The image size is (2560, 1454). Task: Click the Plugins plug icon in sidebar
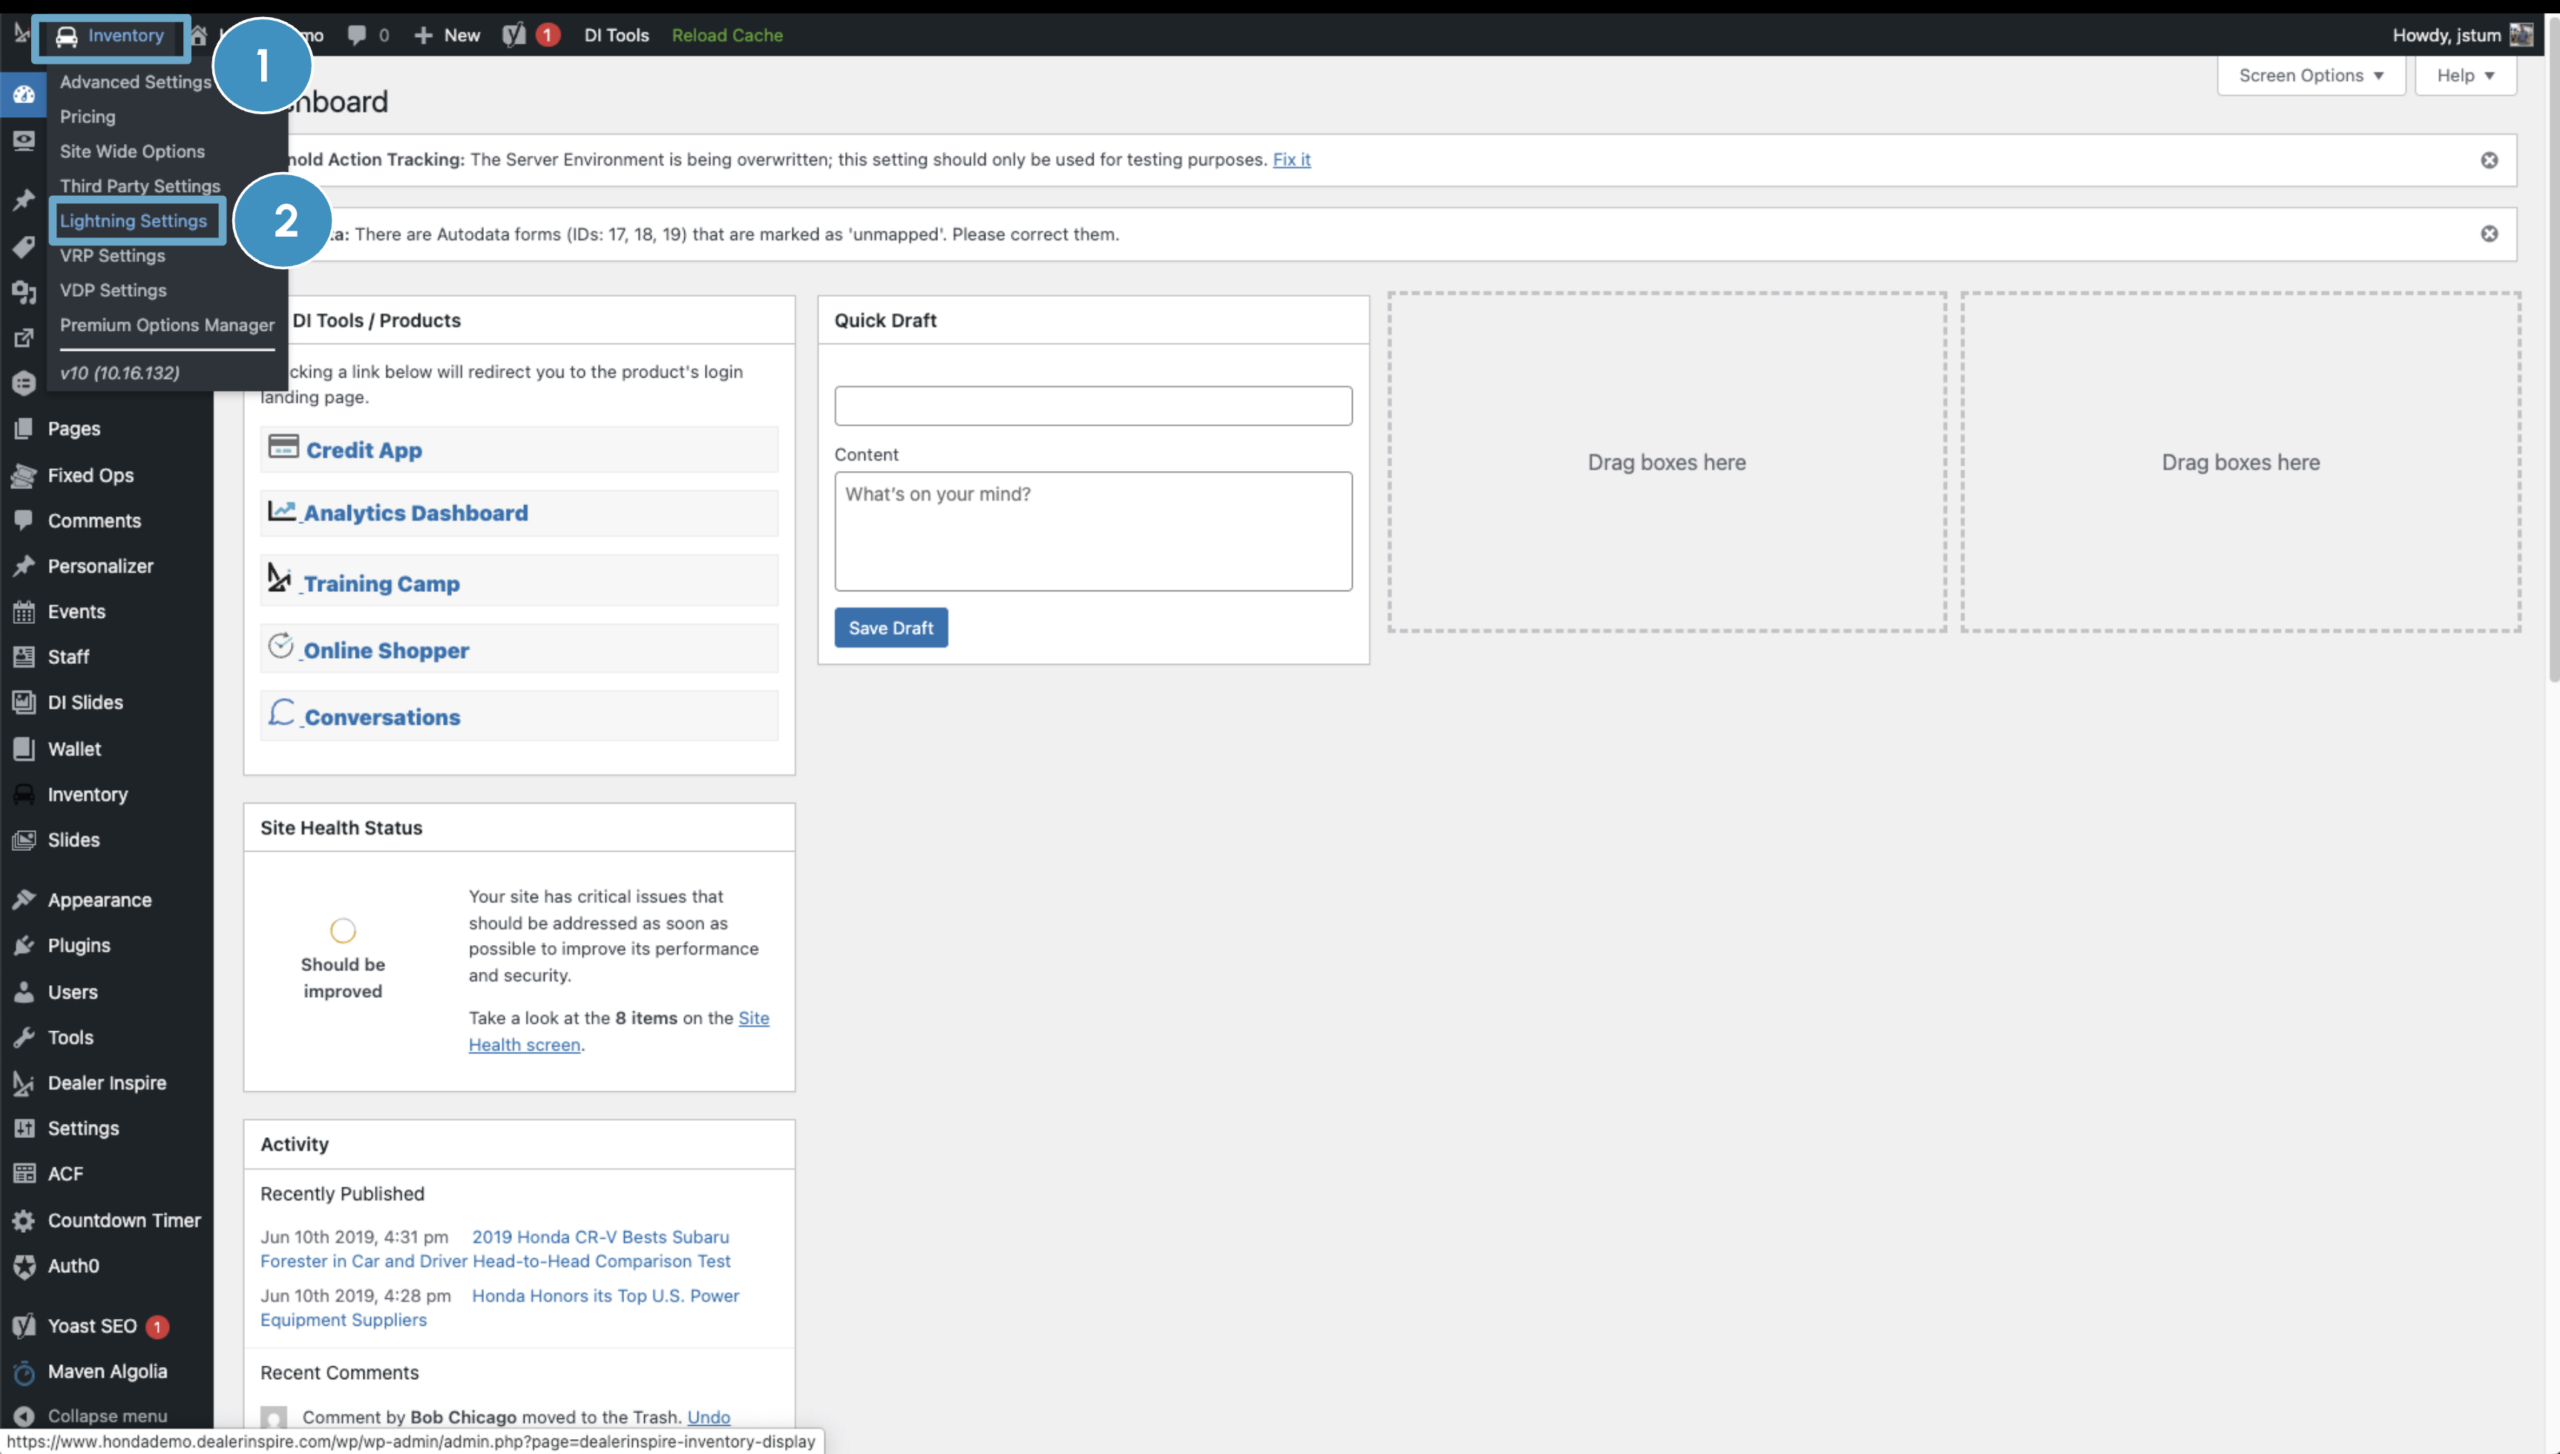[24, 945]
